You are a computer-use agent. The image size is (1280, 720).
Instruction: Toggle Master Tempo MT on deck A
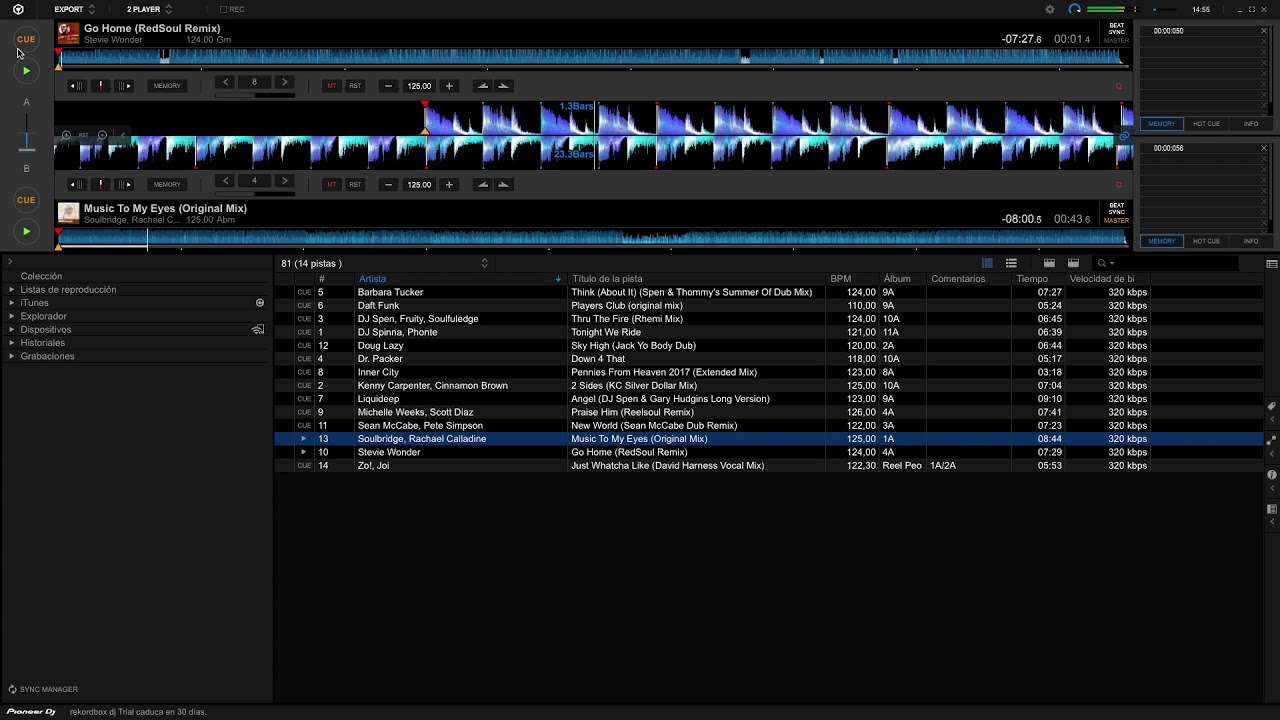tap(332, 86)
